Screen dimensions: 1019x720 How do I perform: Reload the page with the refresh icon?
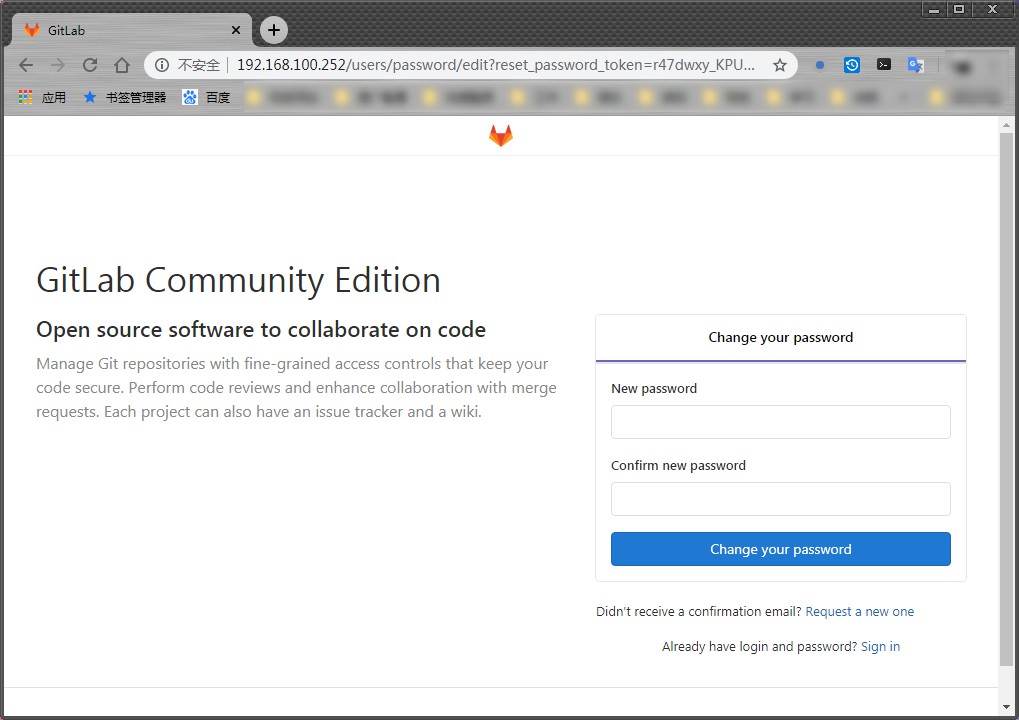tap(90, 65)
